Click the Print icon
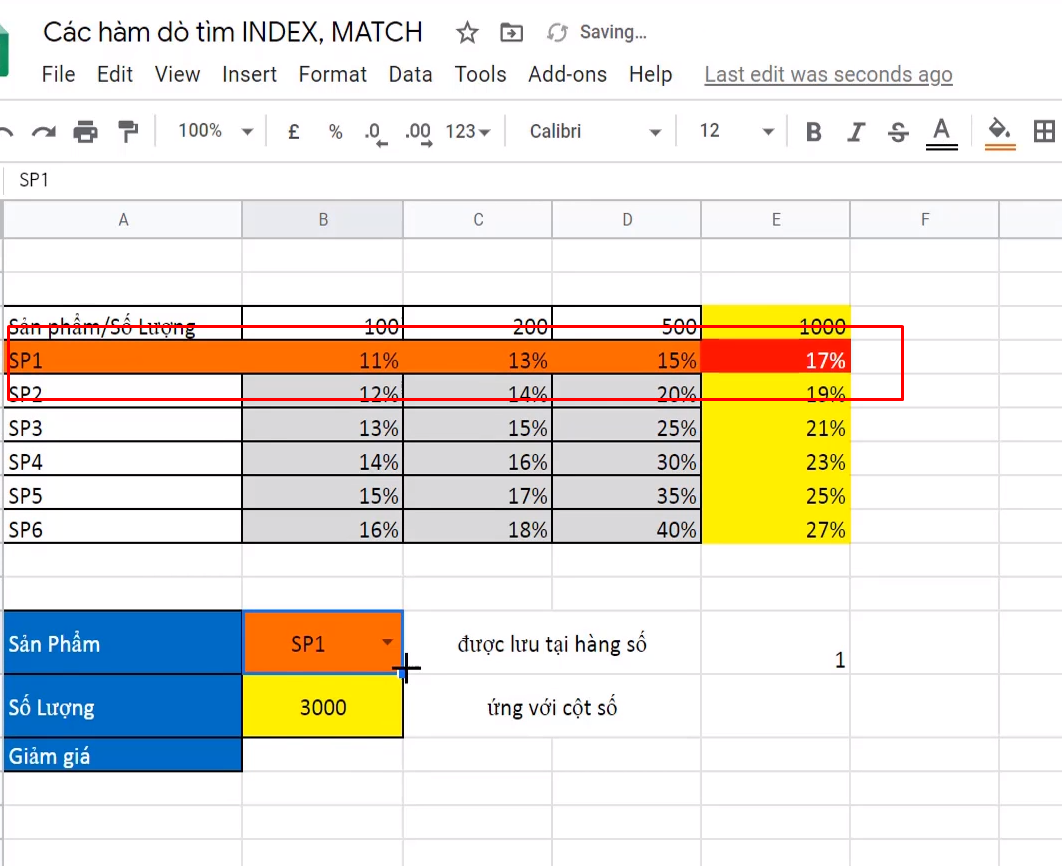 point(85,131)
